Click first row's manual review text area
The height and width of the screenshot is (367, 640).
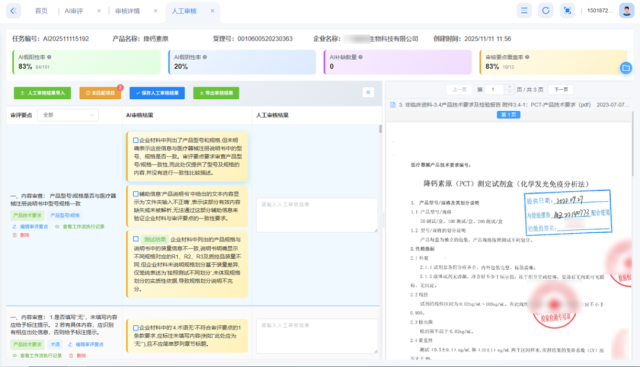pyautogui.click(x=317, y=215)
